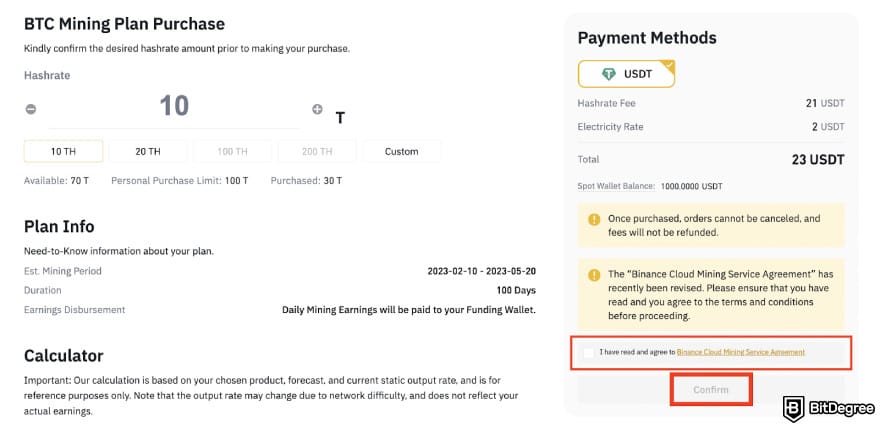The height and width of the screenshot is (428, 880).
Task: Click the Daily Mining Earnings Funding Wallet text
Action: pyautogui.click(x=409, y=310)
